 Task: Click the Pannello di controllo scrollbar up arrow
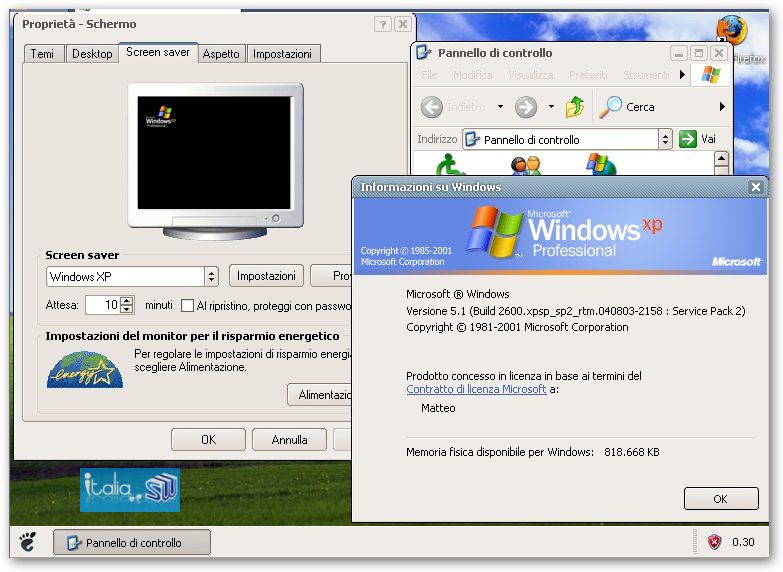point(722,159)
